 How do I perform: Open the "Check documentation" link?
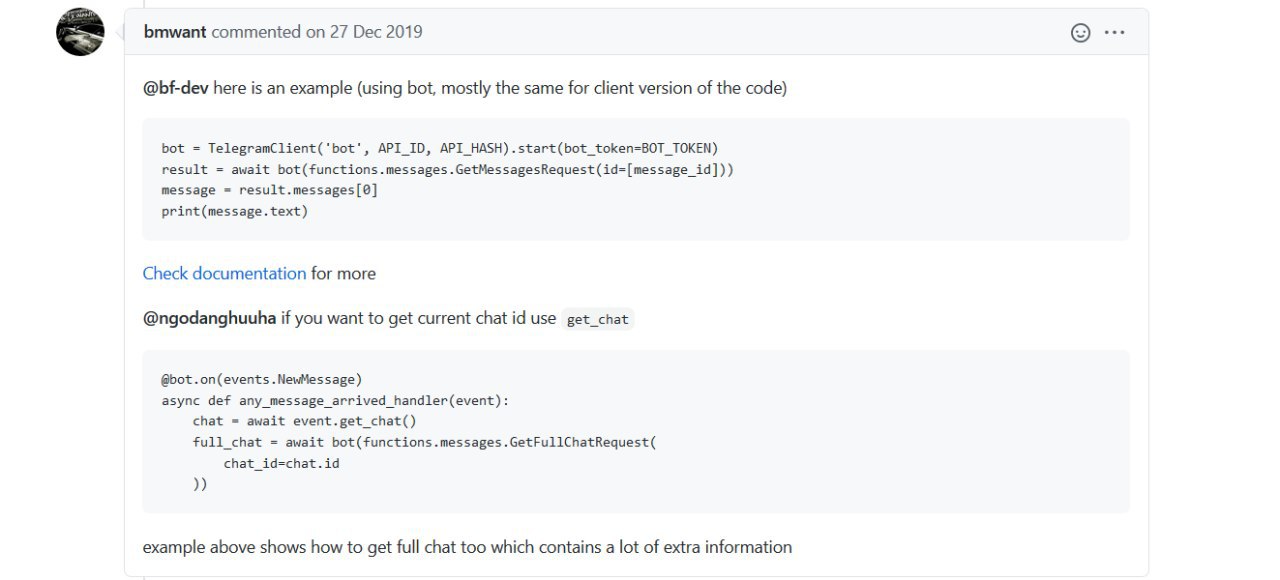pos(224,273)
